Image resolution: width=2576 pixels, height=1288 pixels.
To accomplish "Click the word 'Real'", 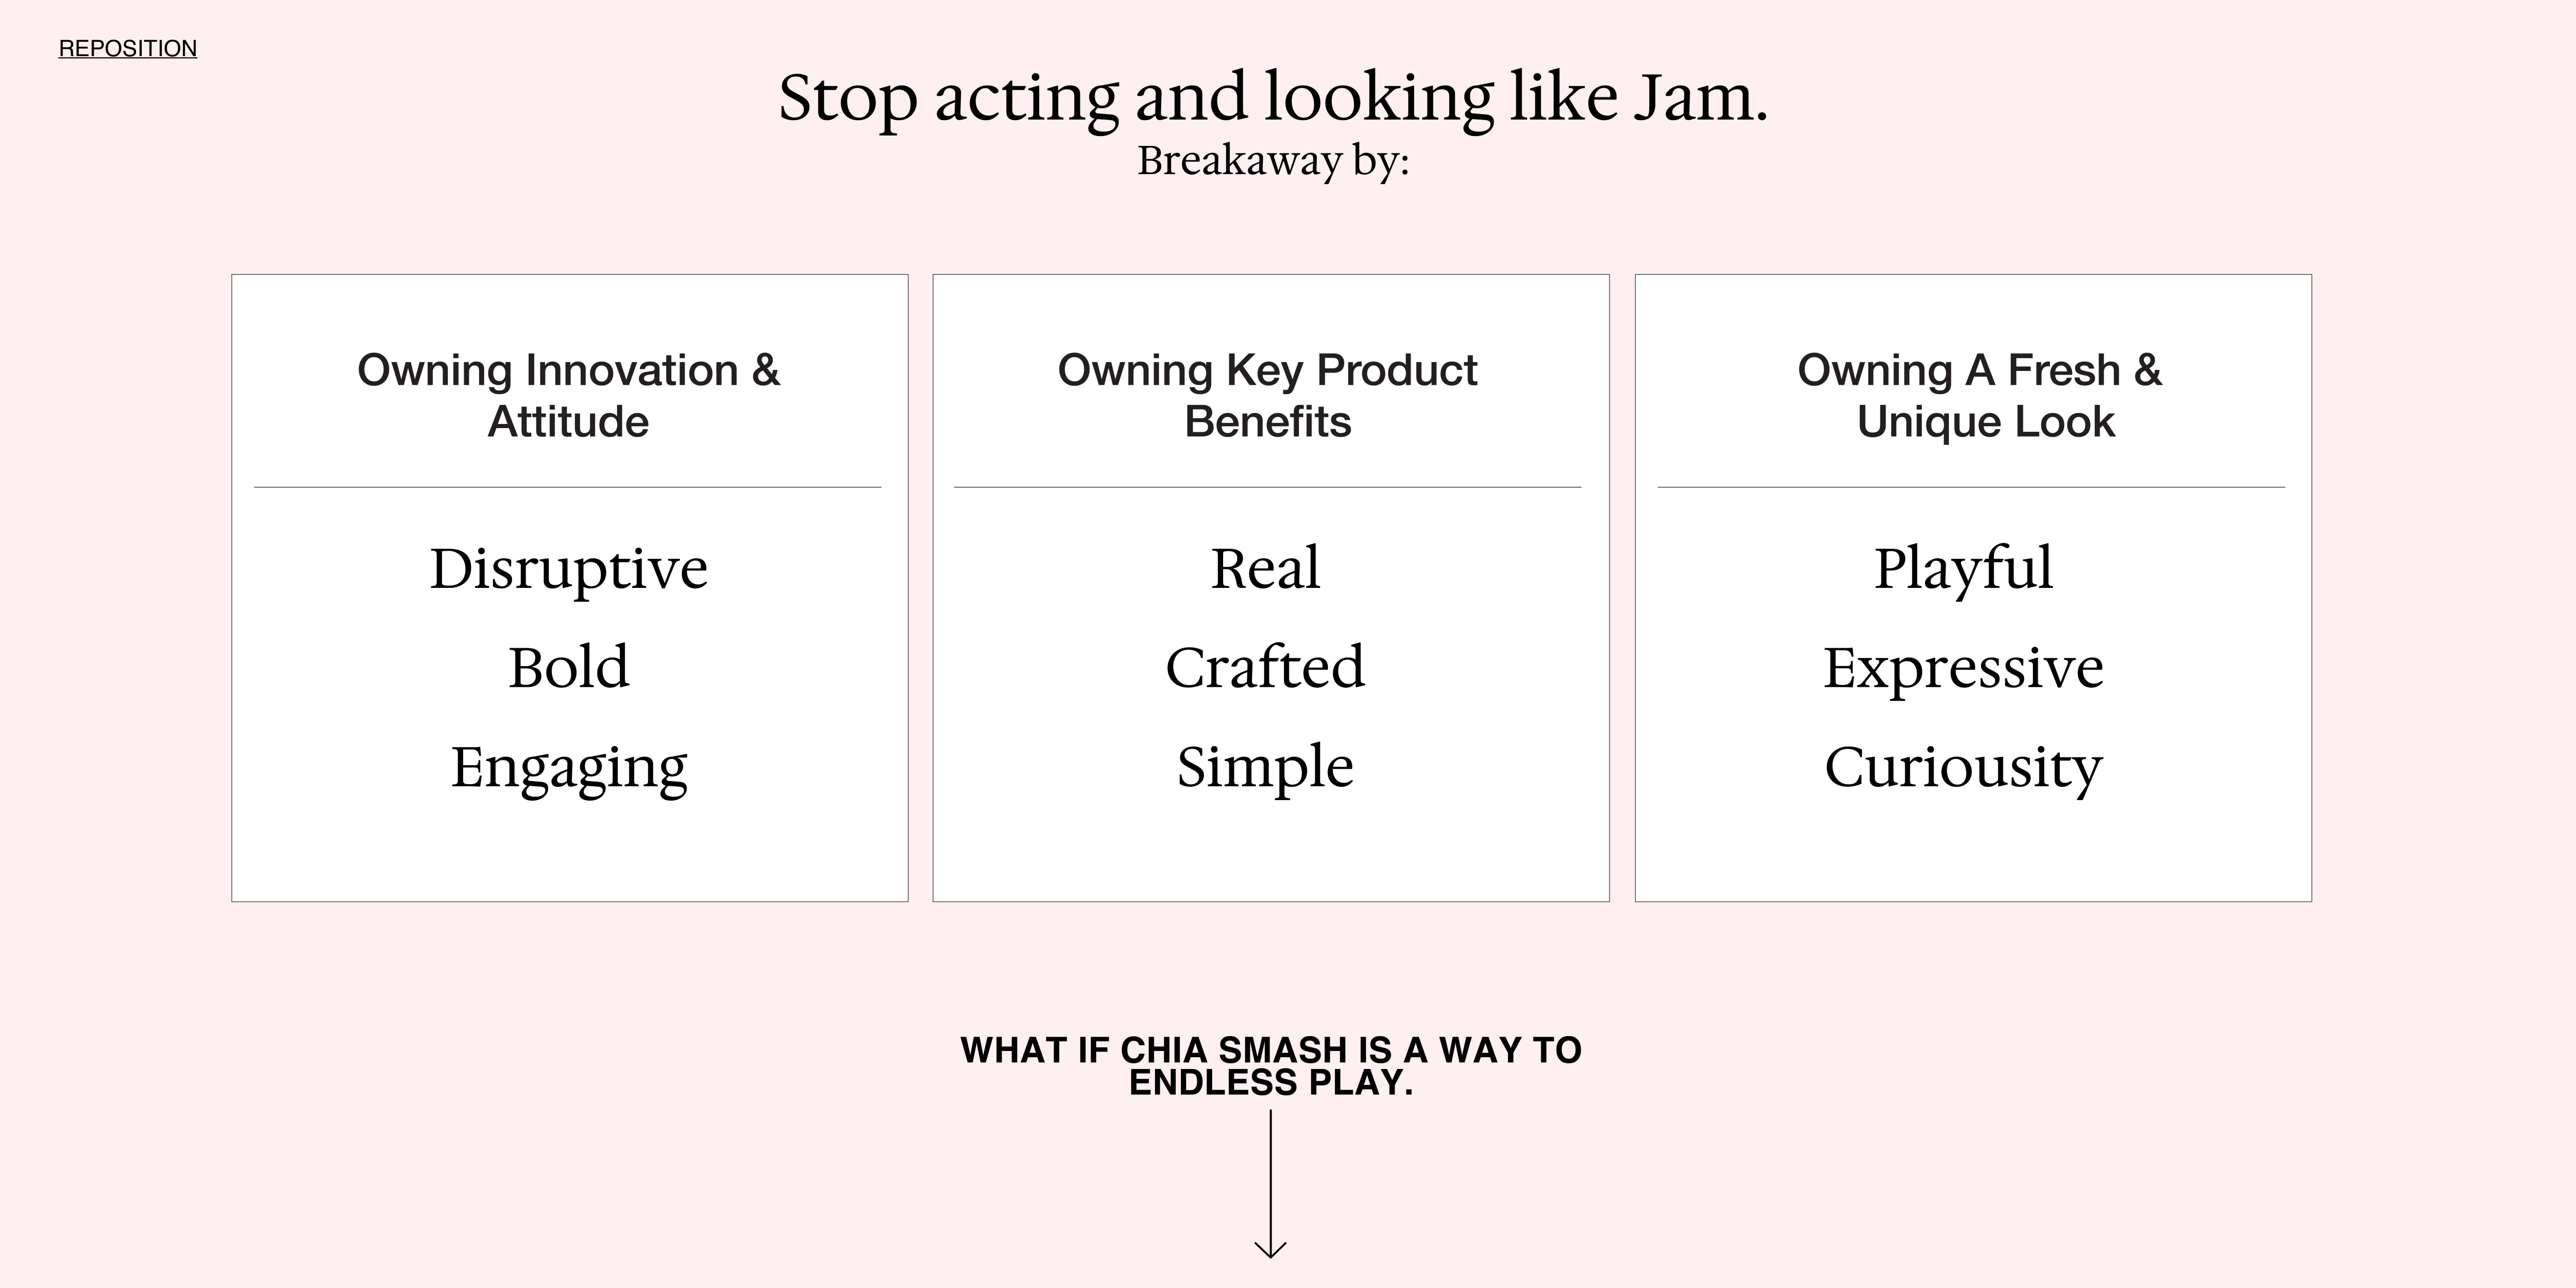I will point(1265,568).
